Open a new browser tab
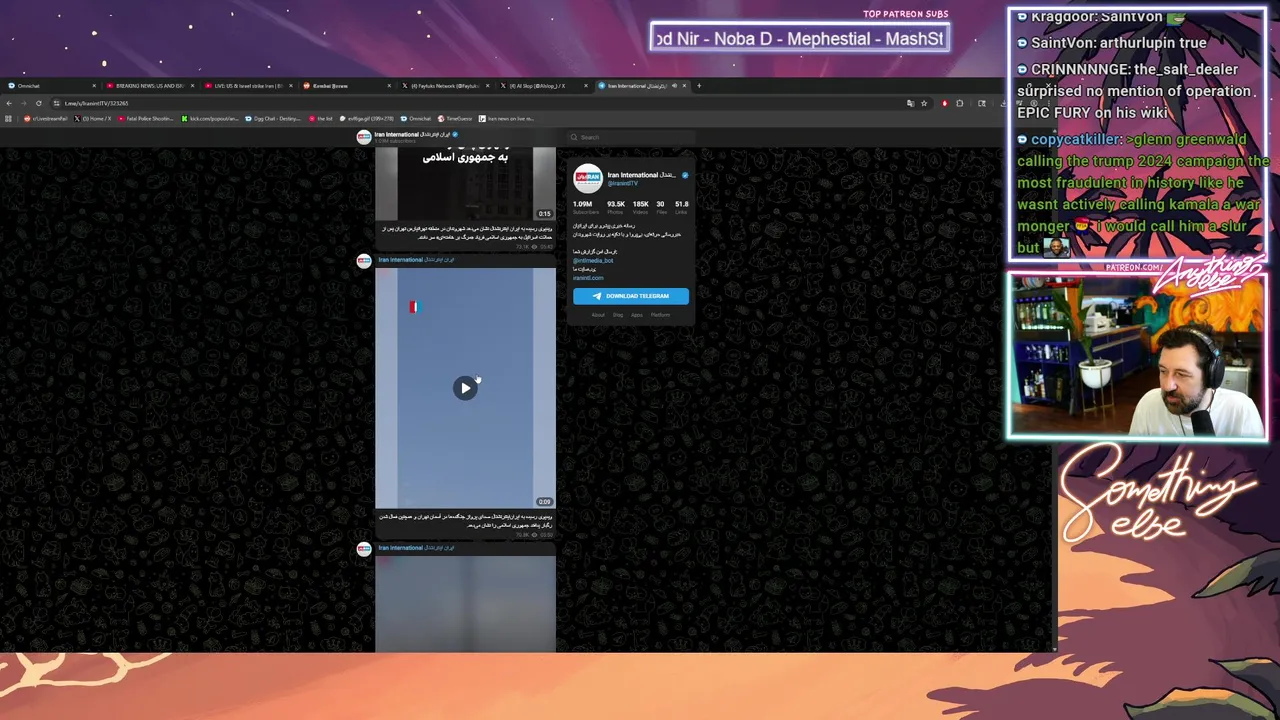The image size is (1280, 720). pyautogui.click(x=699, y=86)
